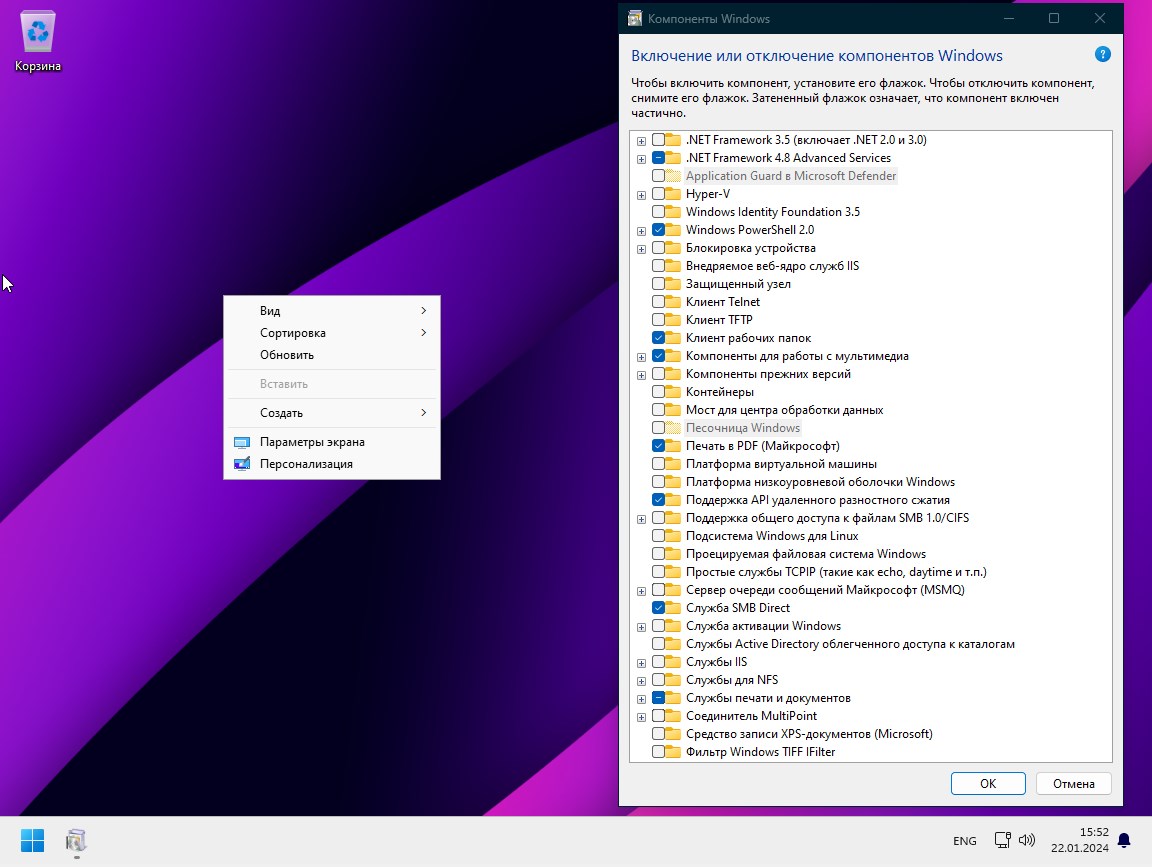
Task: Enable Подсистема Windows для Linux checkbox
Action: pyautogui.click(x=658, y=536)
